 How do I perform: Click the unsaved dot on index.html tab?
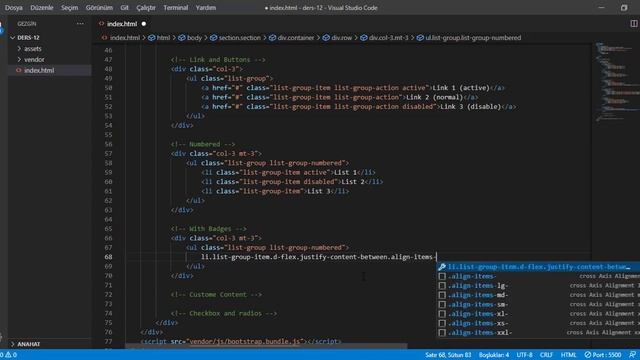144,24
